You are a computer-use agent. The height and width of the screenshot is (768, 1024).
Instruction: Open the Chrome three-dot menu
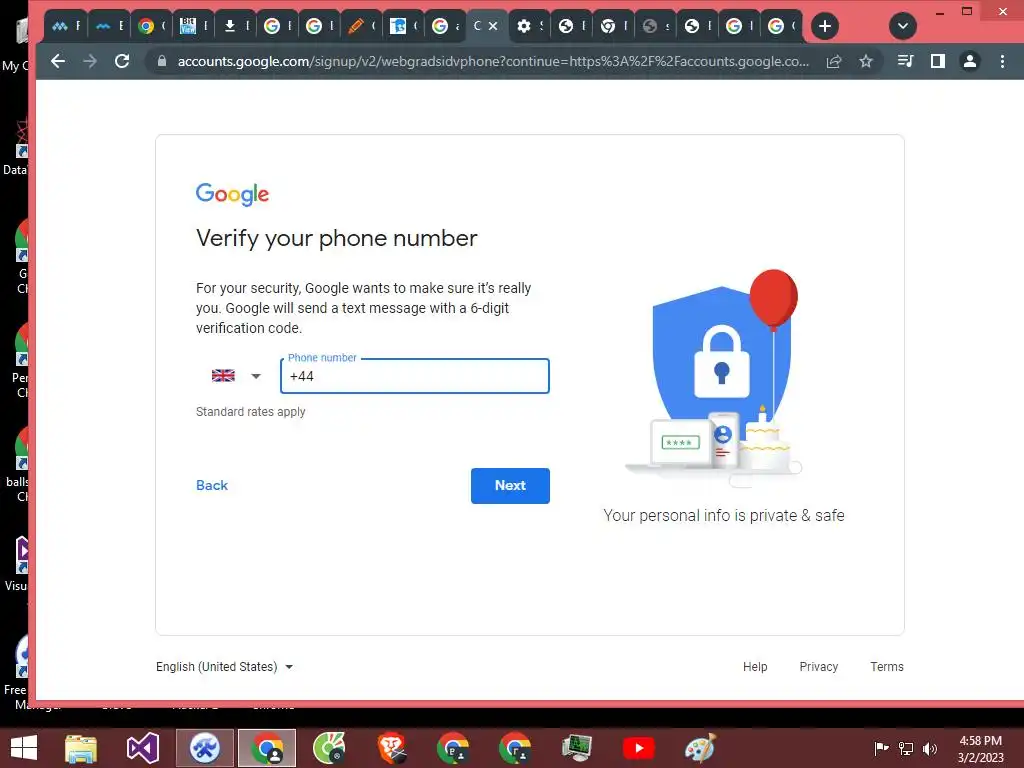point(1002,61)
